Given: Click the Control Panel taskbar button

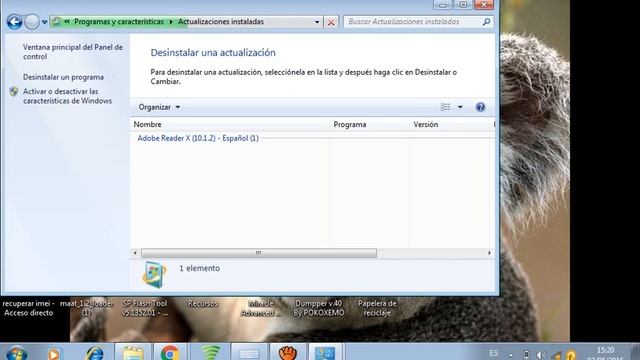Looking at the screenshot, I should click(325, 353).
